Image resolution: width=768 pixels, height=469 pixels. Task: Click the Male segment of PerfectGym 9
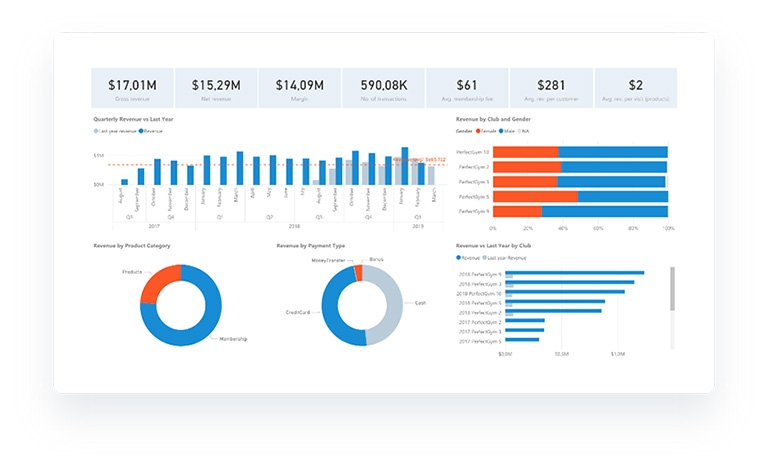pyautogui.click(x=605, y=211)
